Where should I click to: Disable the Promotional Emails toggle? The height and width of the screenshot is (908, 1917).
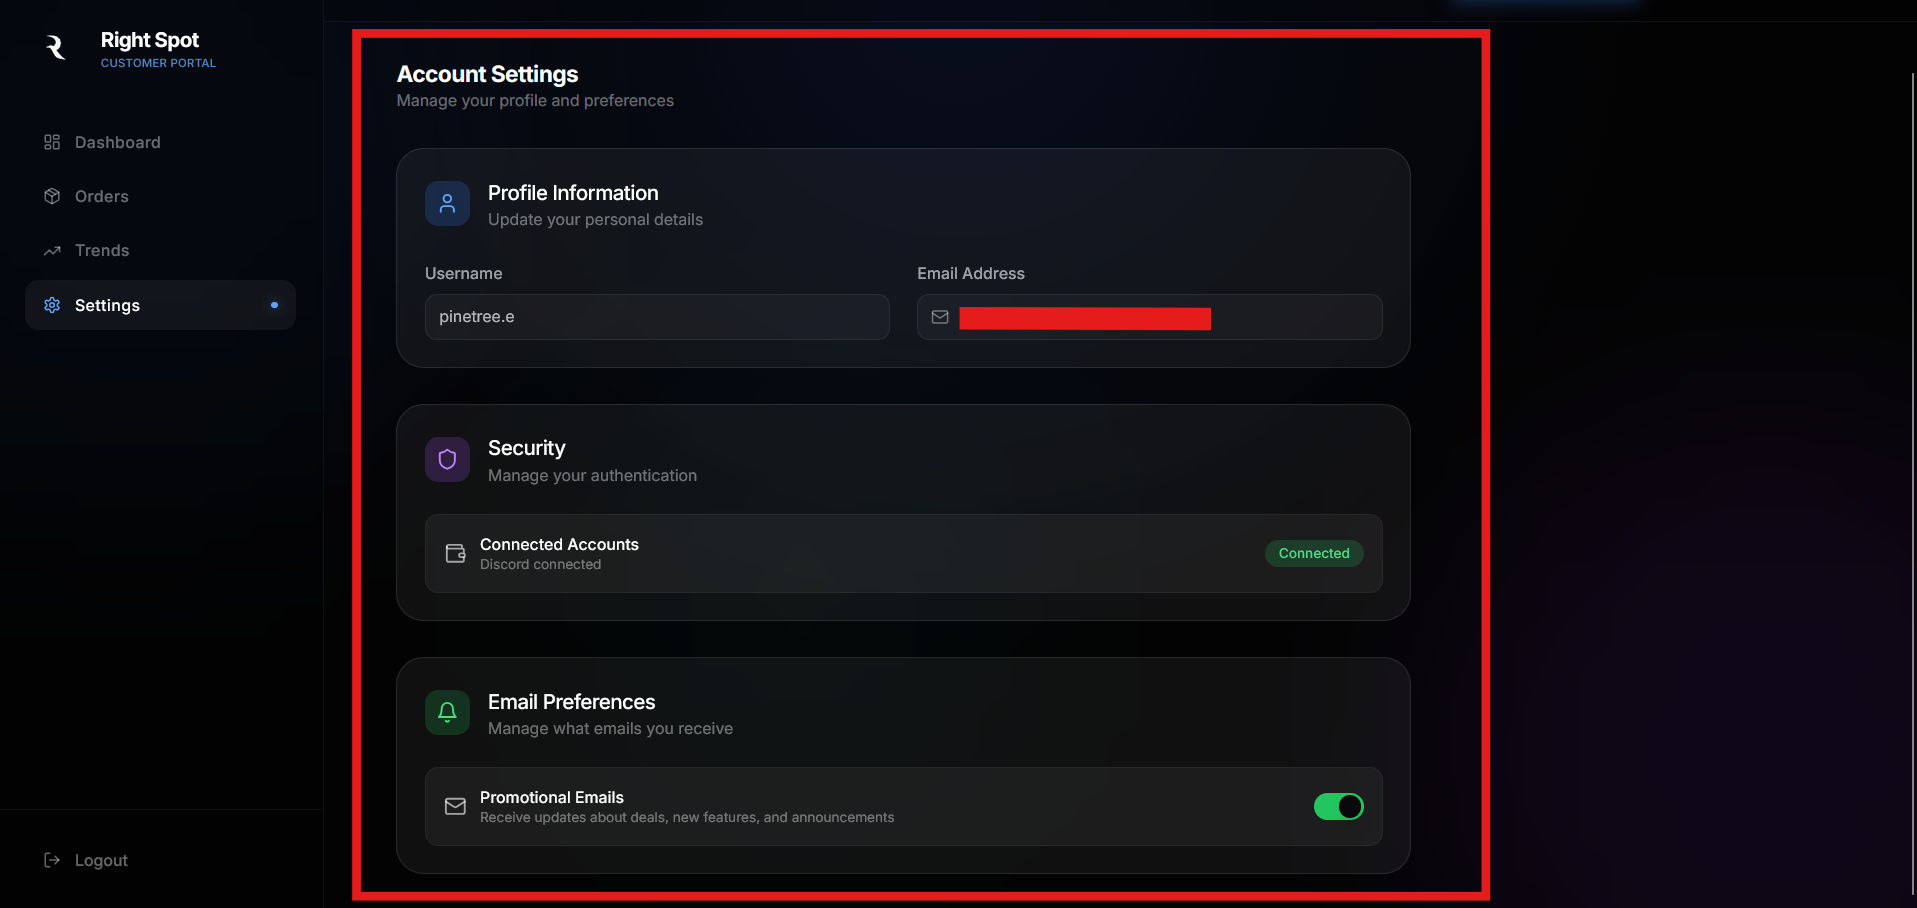tap(1338, 806)
